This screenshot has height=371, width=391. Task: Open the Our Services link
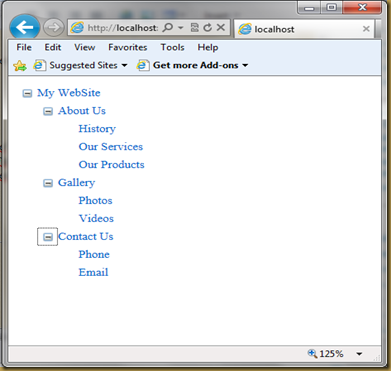click(111, 147)
